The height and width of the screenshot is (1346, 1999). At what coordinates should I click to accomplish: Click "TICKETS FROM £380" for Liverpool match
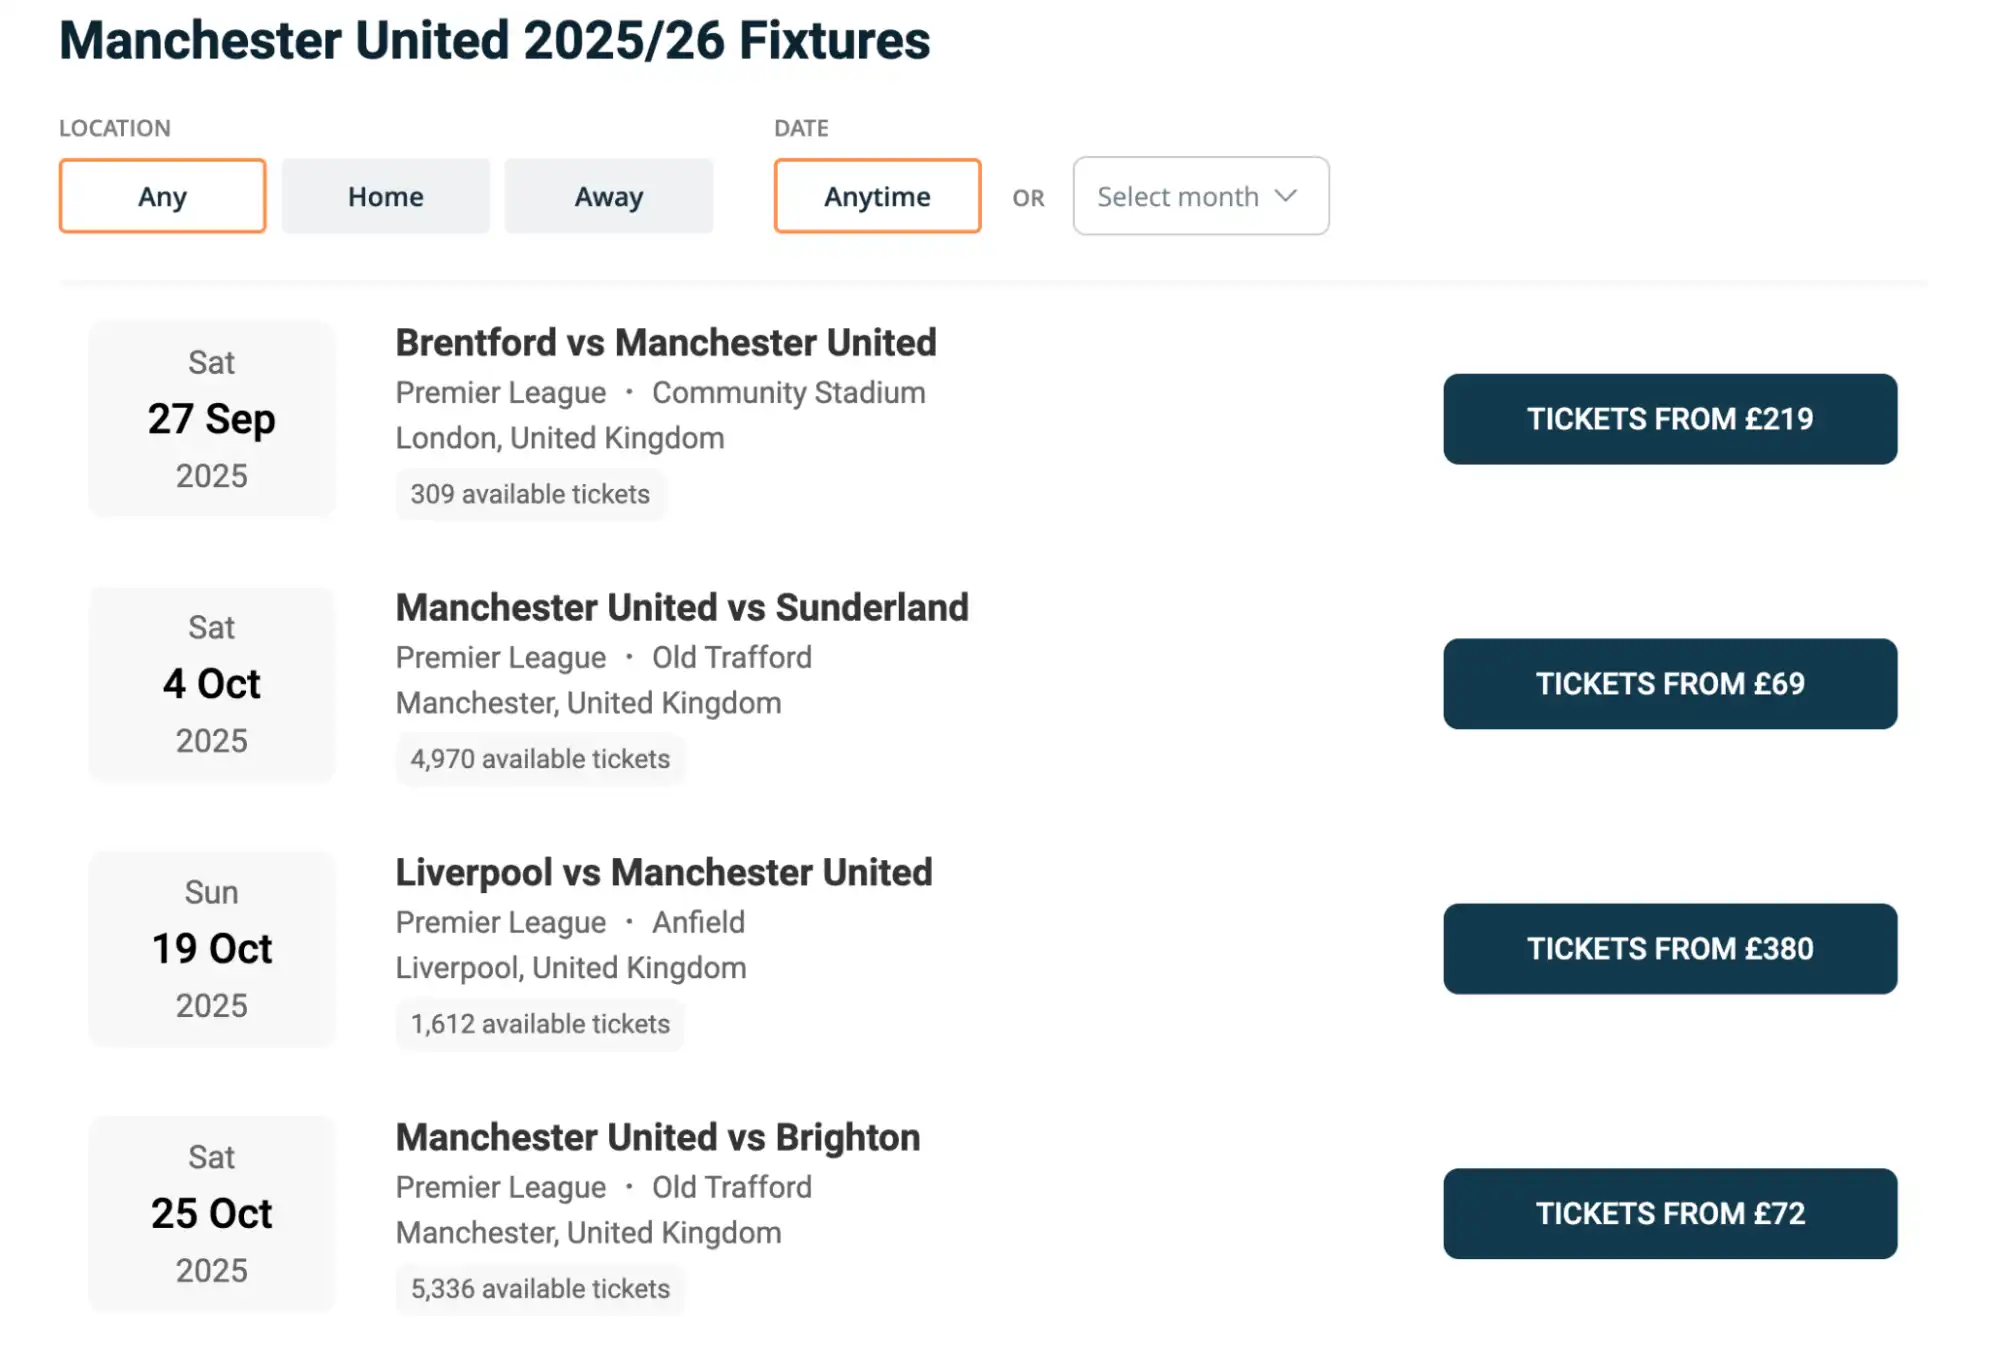[1669, 949]
